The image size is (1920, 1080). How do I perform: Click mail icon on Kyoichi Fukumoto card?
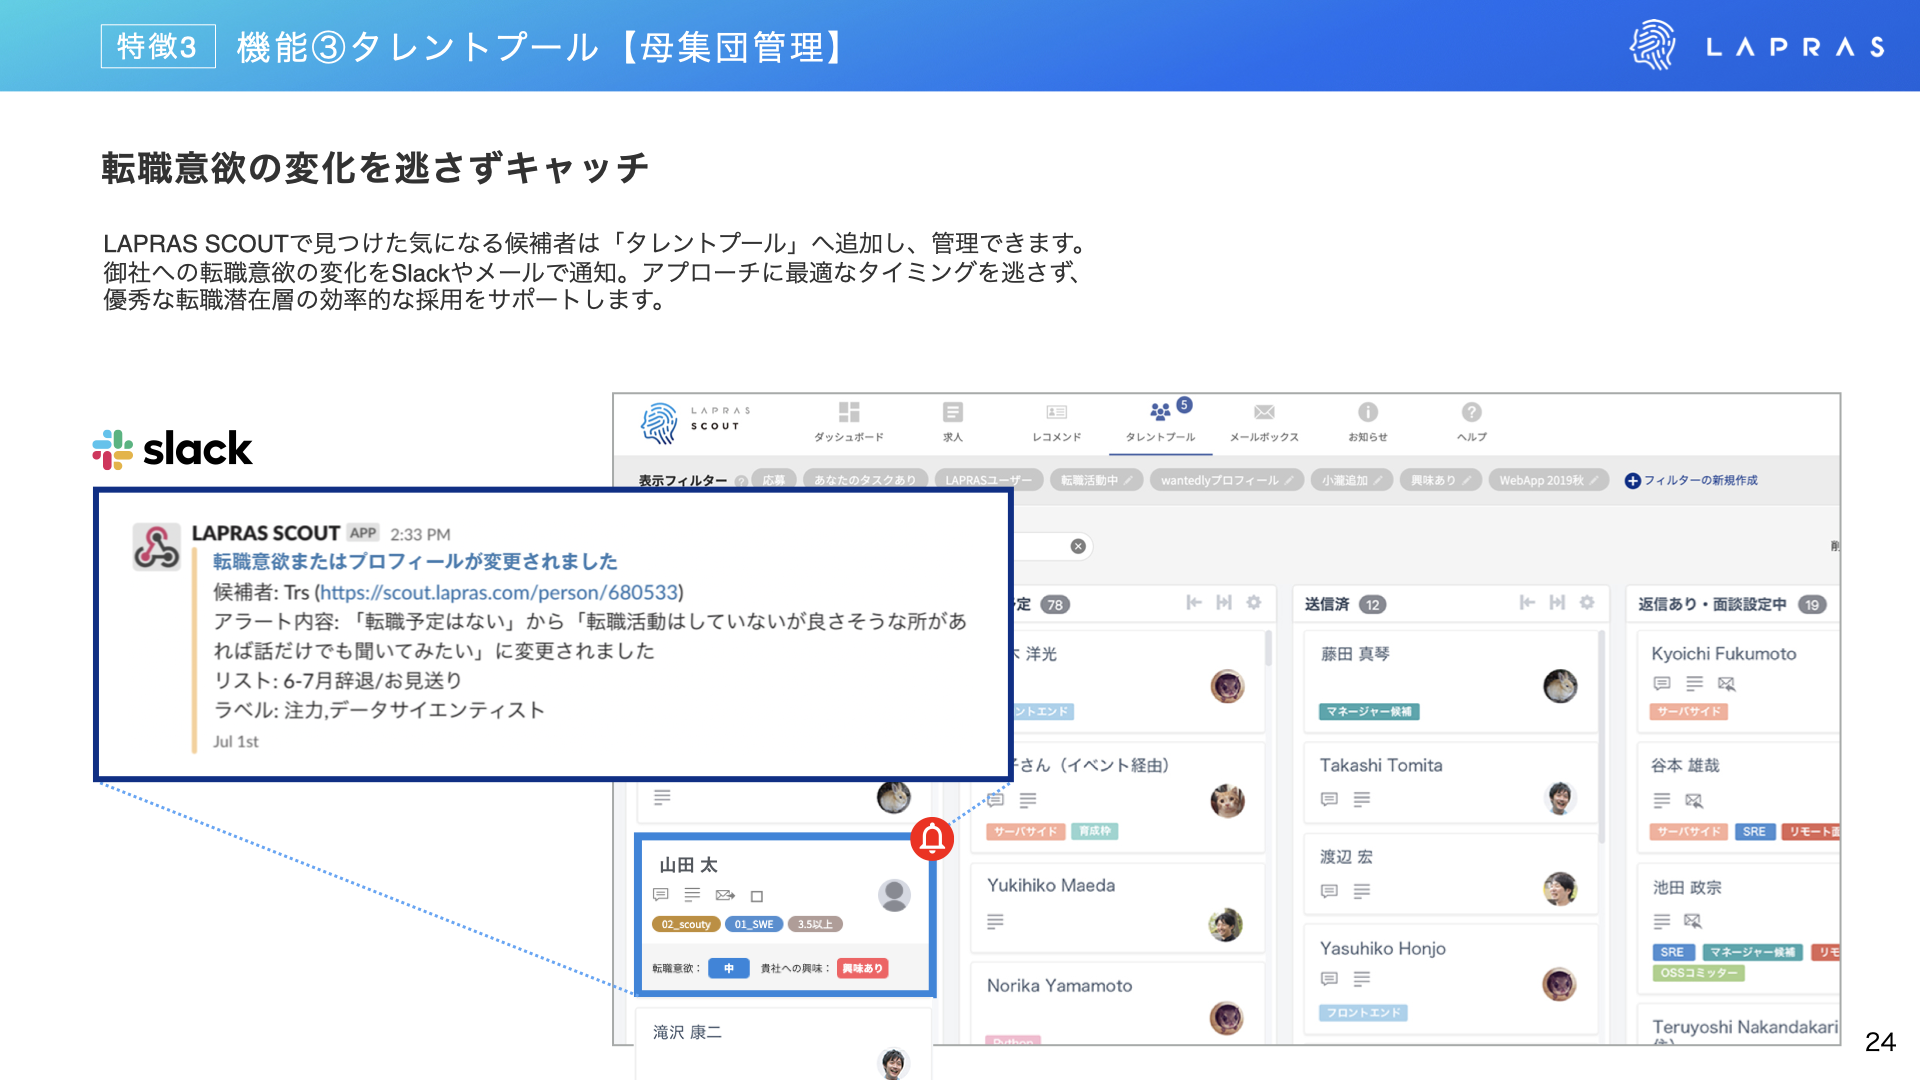click(1726, 684)
